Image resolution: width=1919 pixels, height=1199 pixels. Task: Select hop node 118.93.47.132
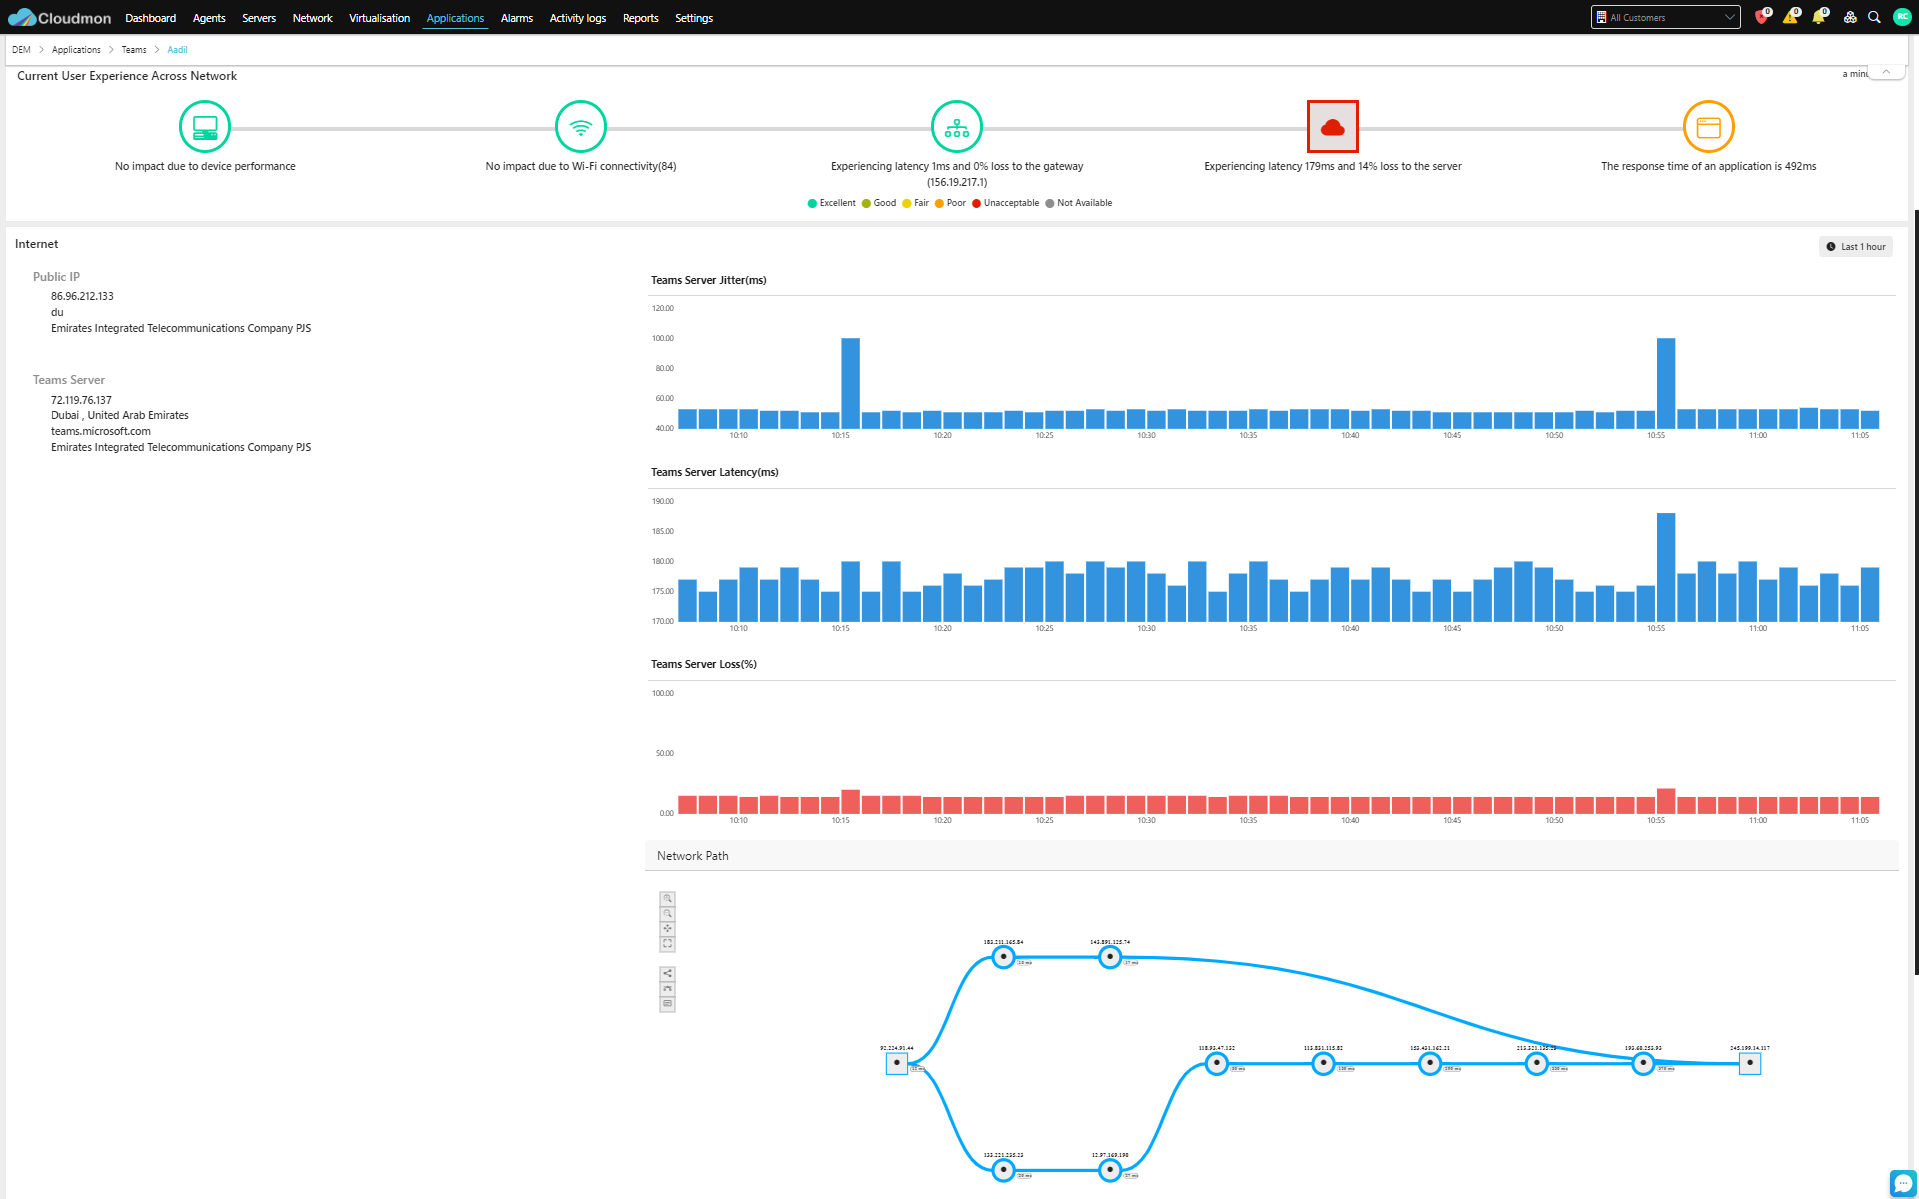(x=1216, y=1063)
